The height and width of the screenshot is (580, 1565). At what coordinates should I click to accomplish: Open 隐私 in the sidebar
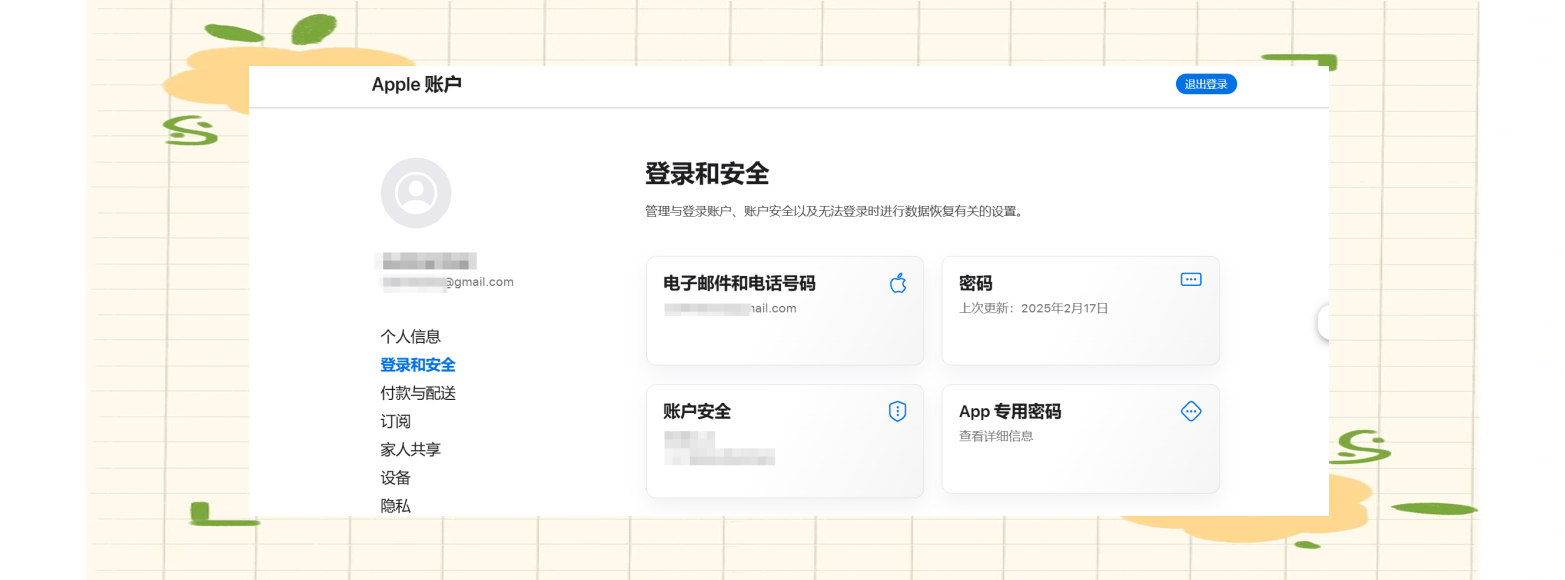396,505
